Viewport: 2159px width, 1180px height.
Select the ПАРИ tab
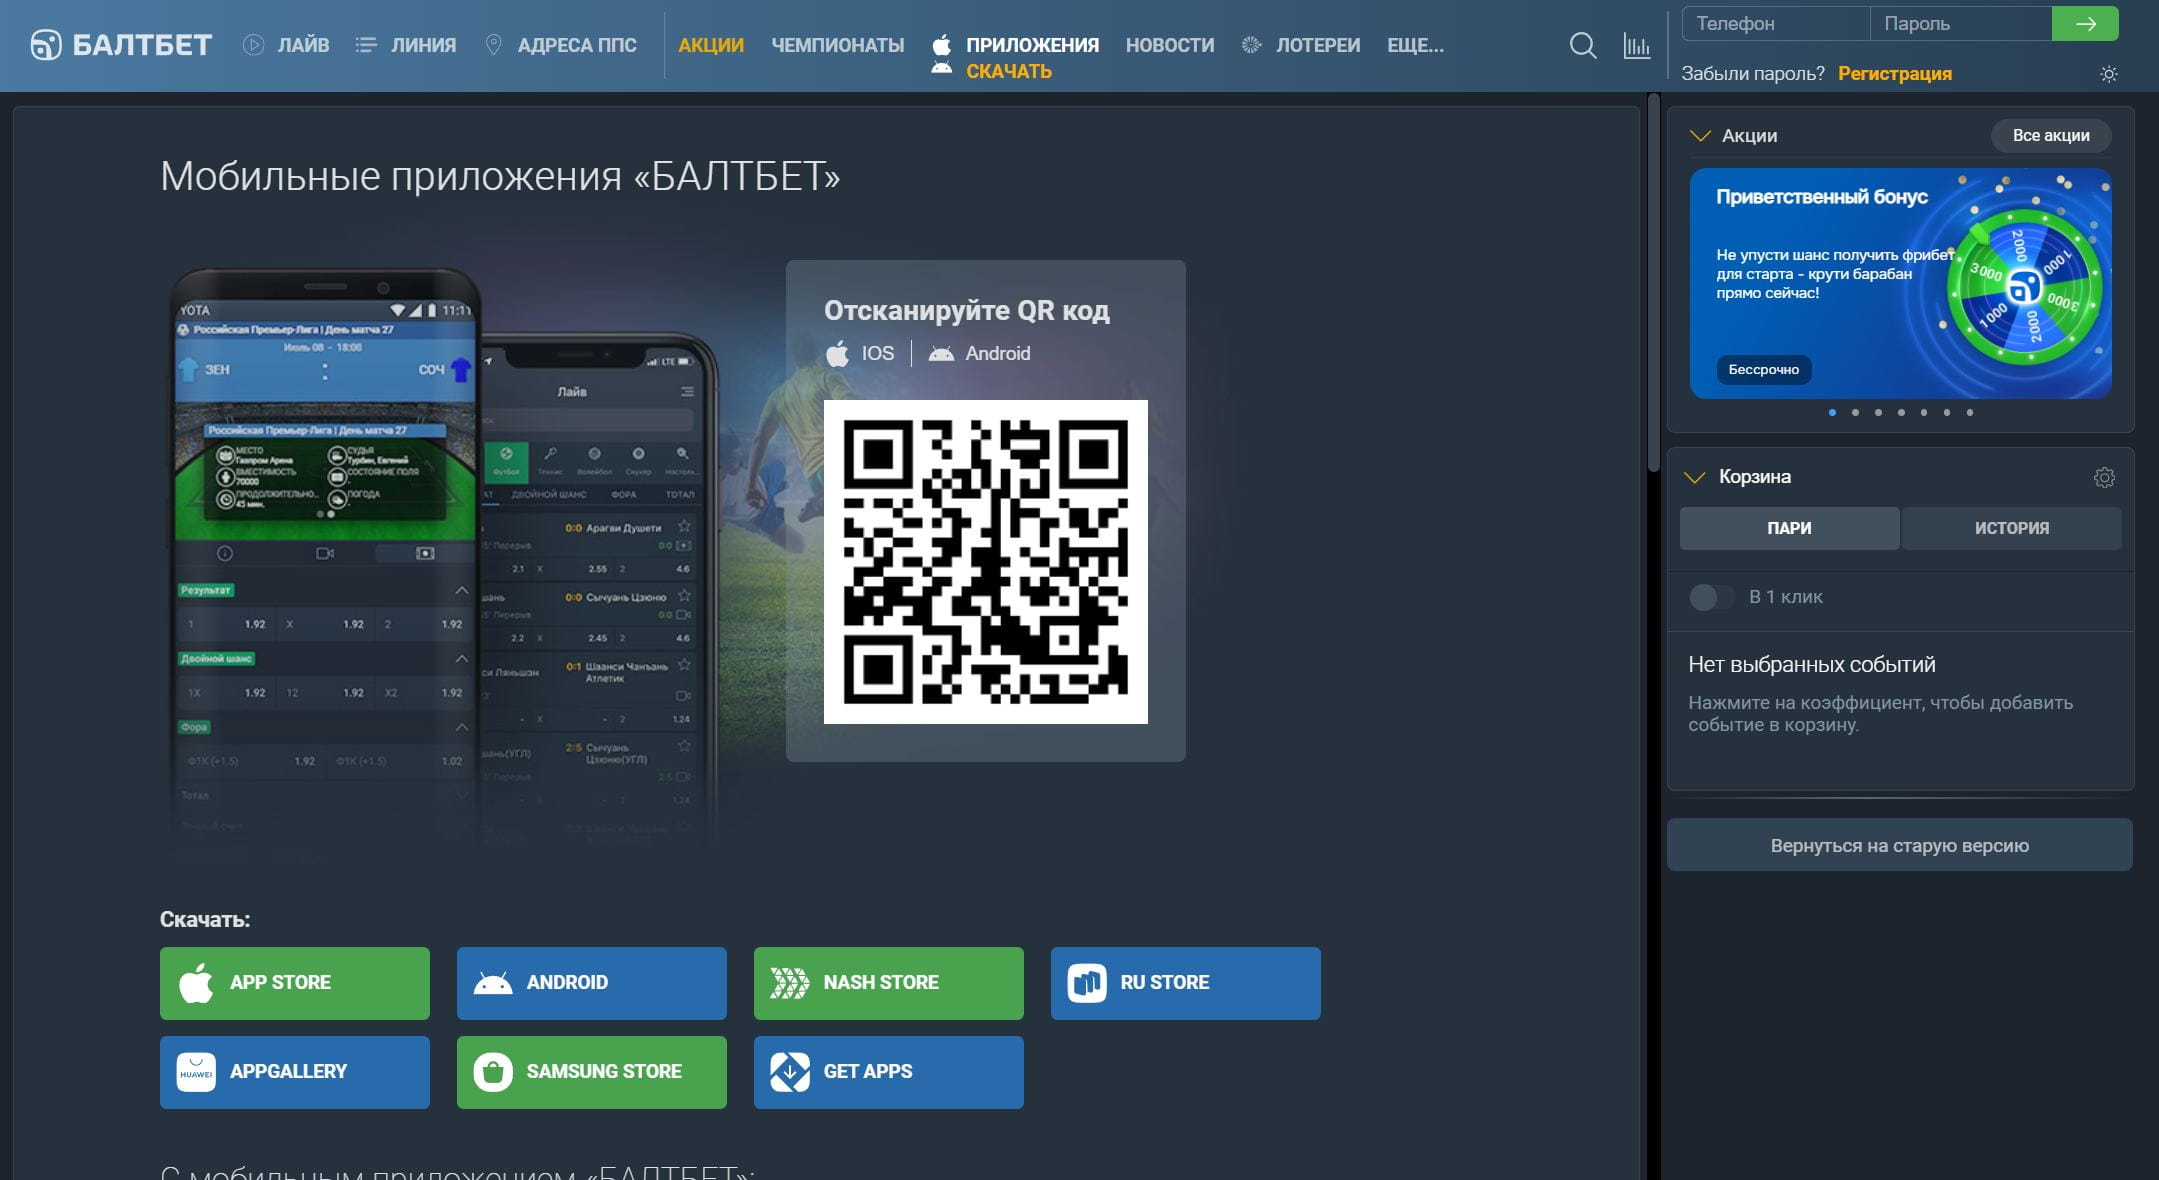click(1789, 528)
